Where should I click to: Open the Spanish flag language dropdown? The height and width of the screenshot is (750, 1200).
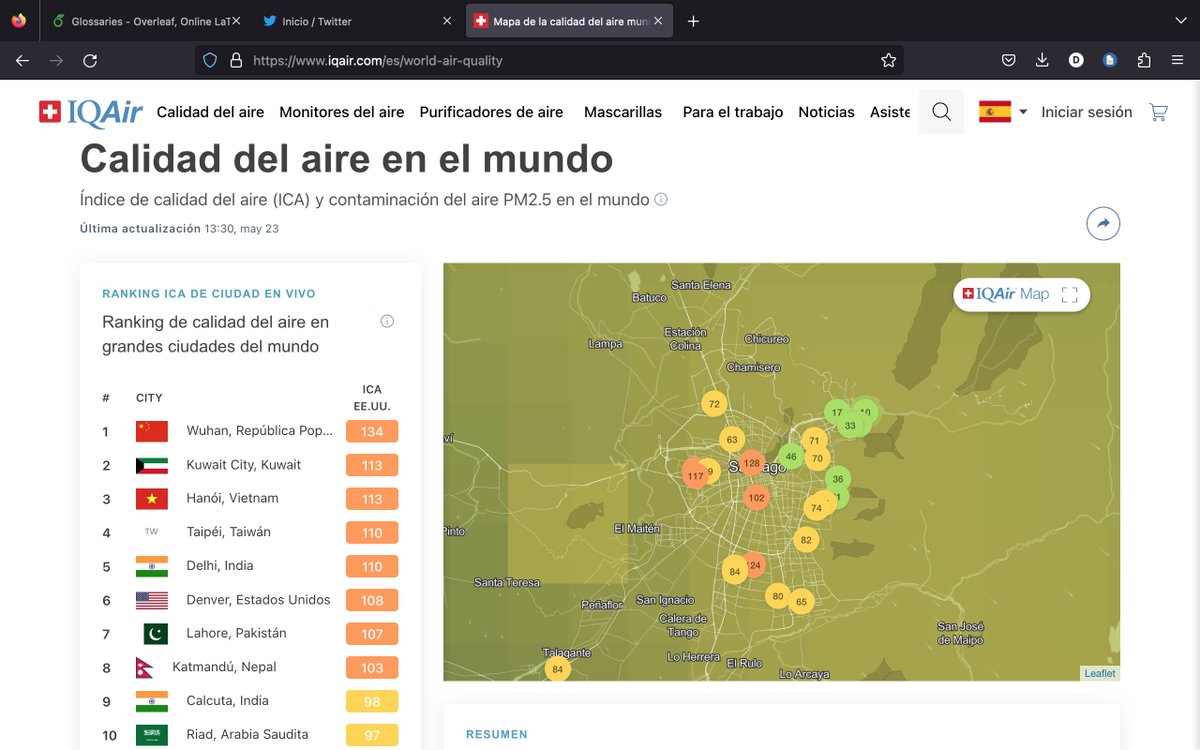1003,112
